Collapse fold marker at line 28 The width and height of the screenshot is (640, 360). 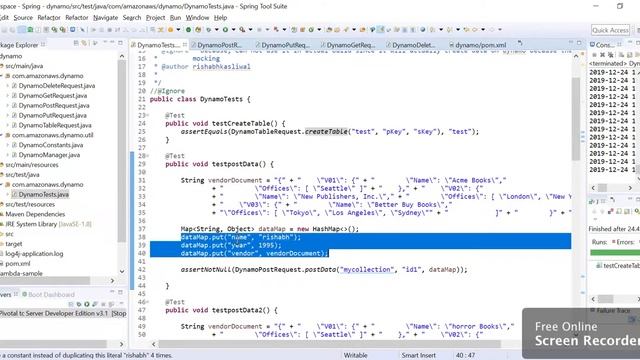click(x=148, y=156)
